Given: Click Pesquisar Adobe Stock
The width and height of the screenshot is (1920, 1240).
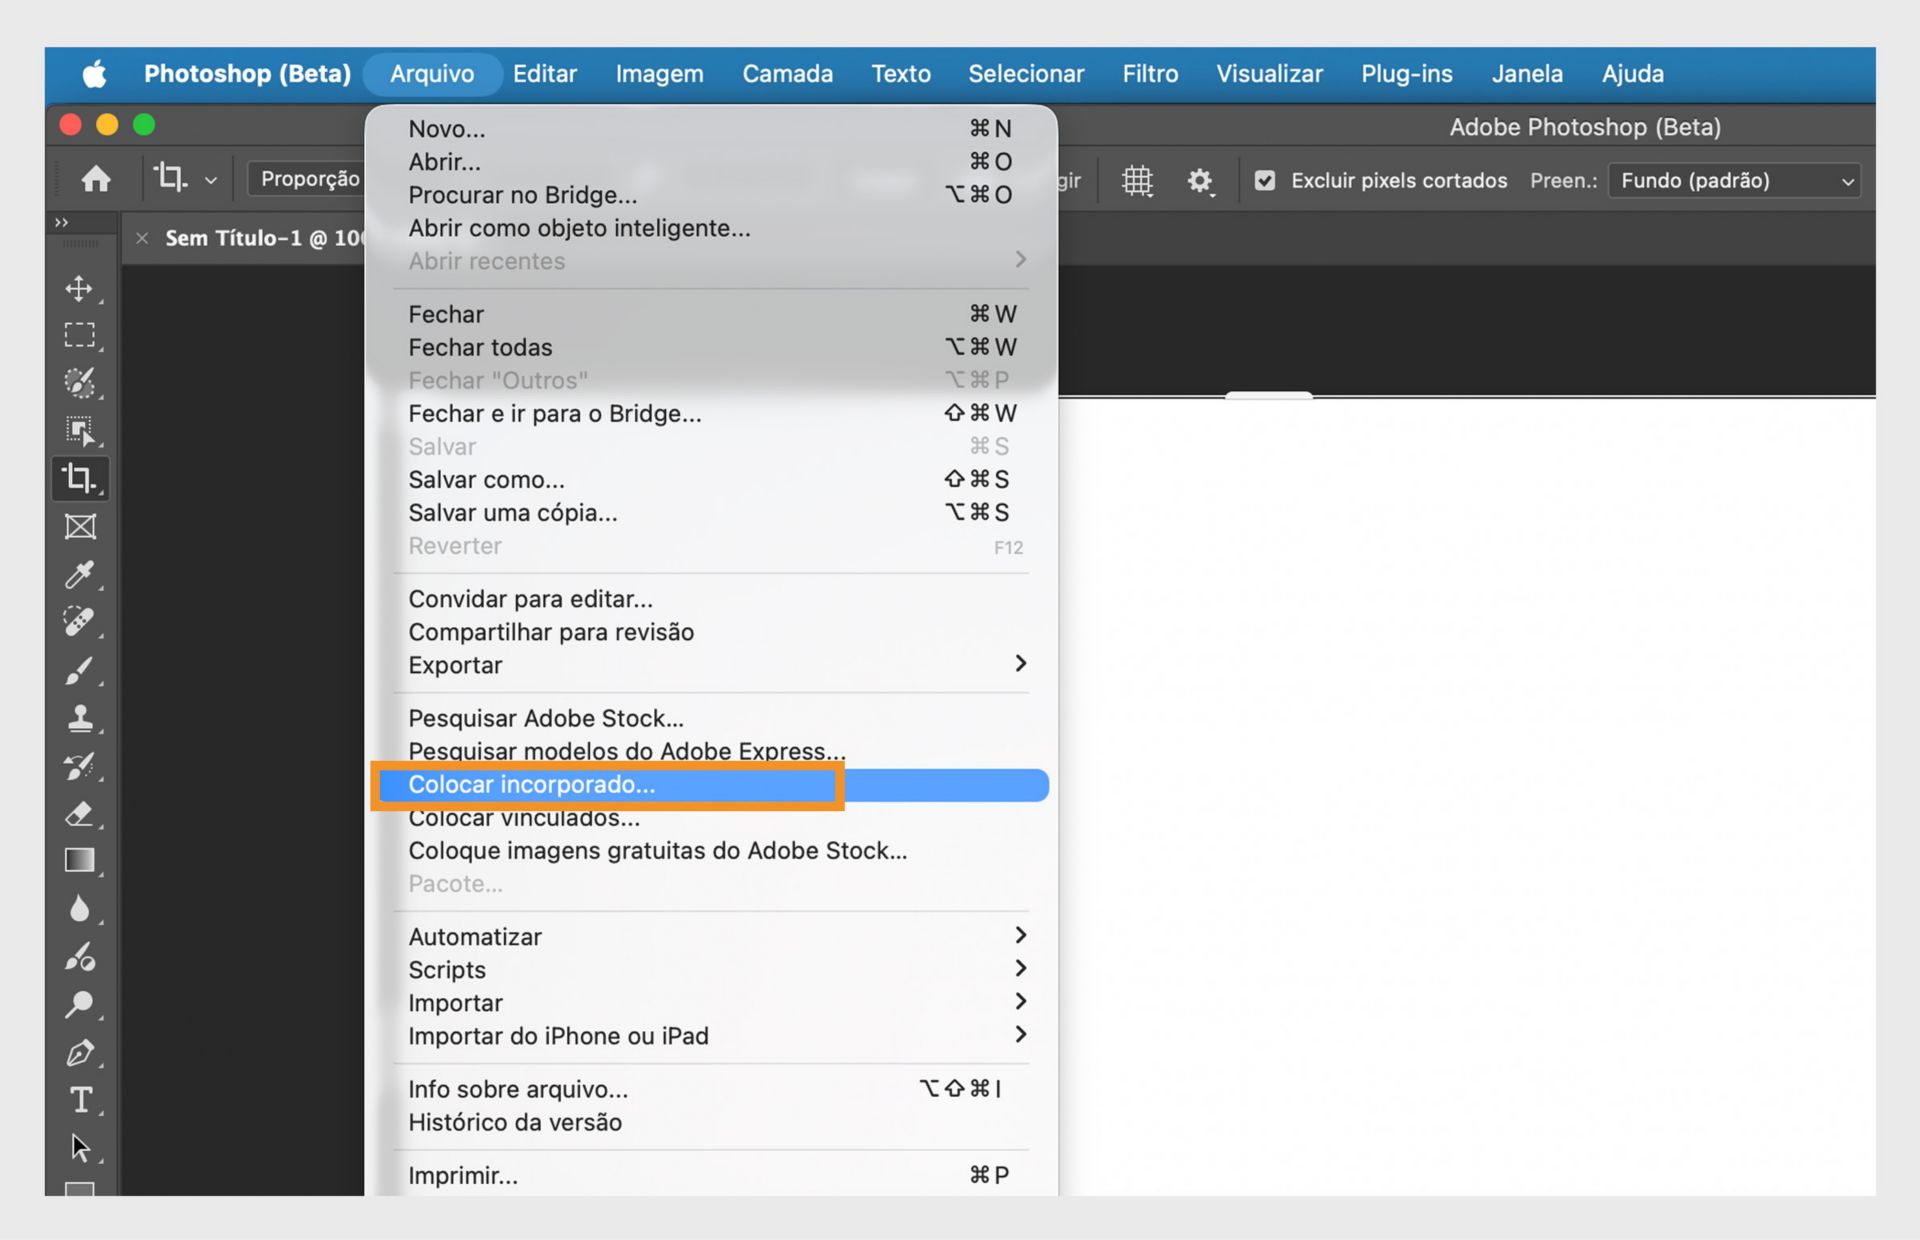Looking at the screenshot, I should point(546,717).
